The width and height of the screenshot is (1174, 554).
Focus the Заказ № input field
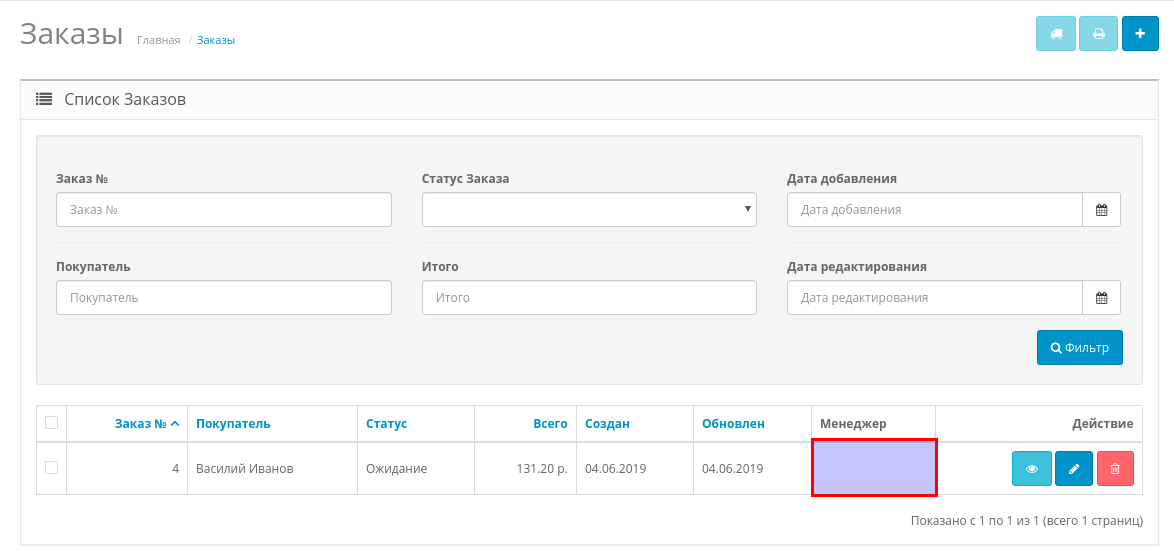click(x=224, y=210)
